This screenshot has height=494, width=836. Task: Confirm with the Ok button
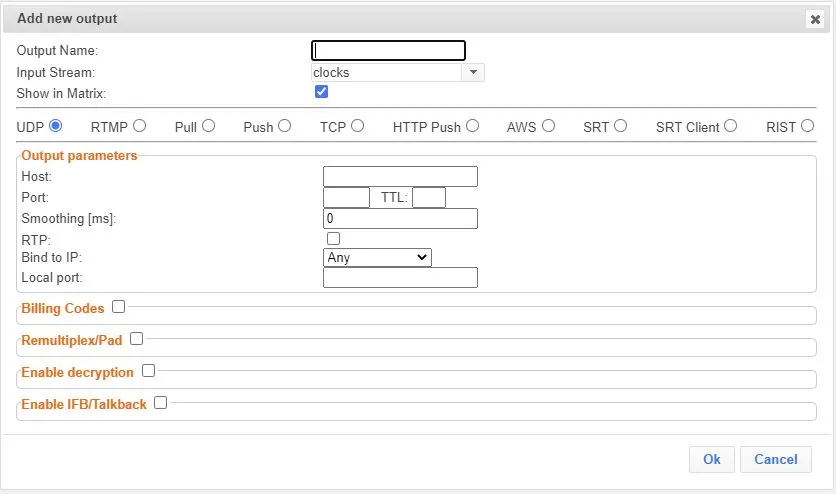click(x=712, y=459)
